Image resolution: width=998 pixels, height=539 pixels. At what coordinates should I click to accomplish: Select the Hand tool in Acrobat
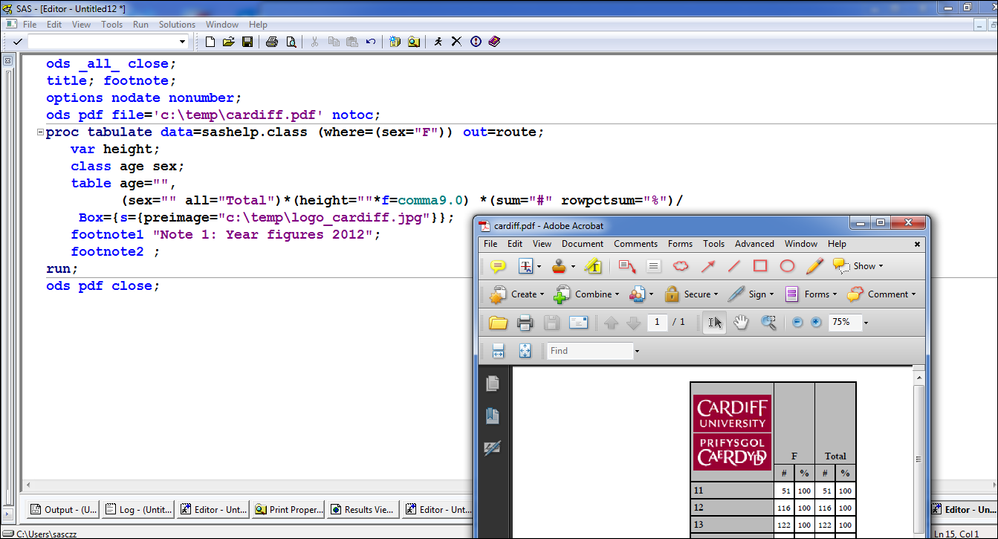tap(741, 322)
